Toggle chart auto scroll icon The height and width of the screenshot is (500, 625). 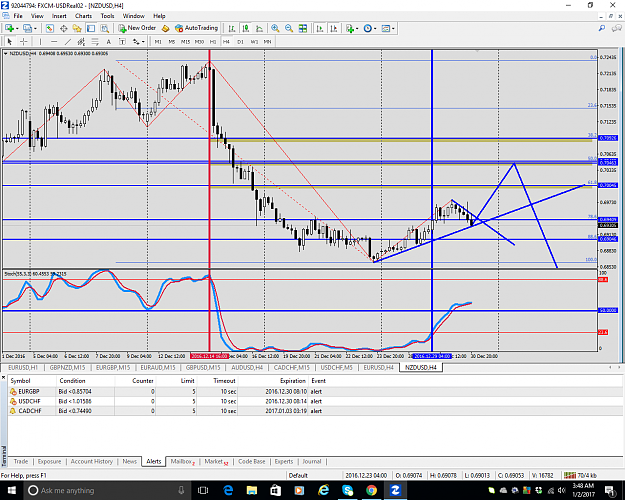[320, 28]
